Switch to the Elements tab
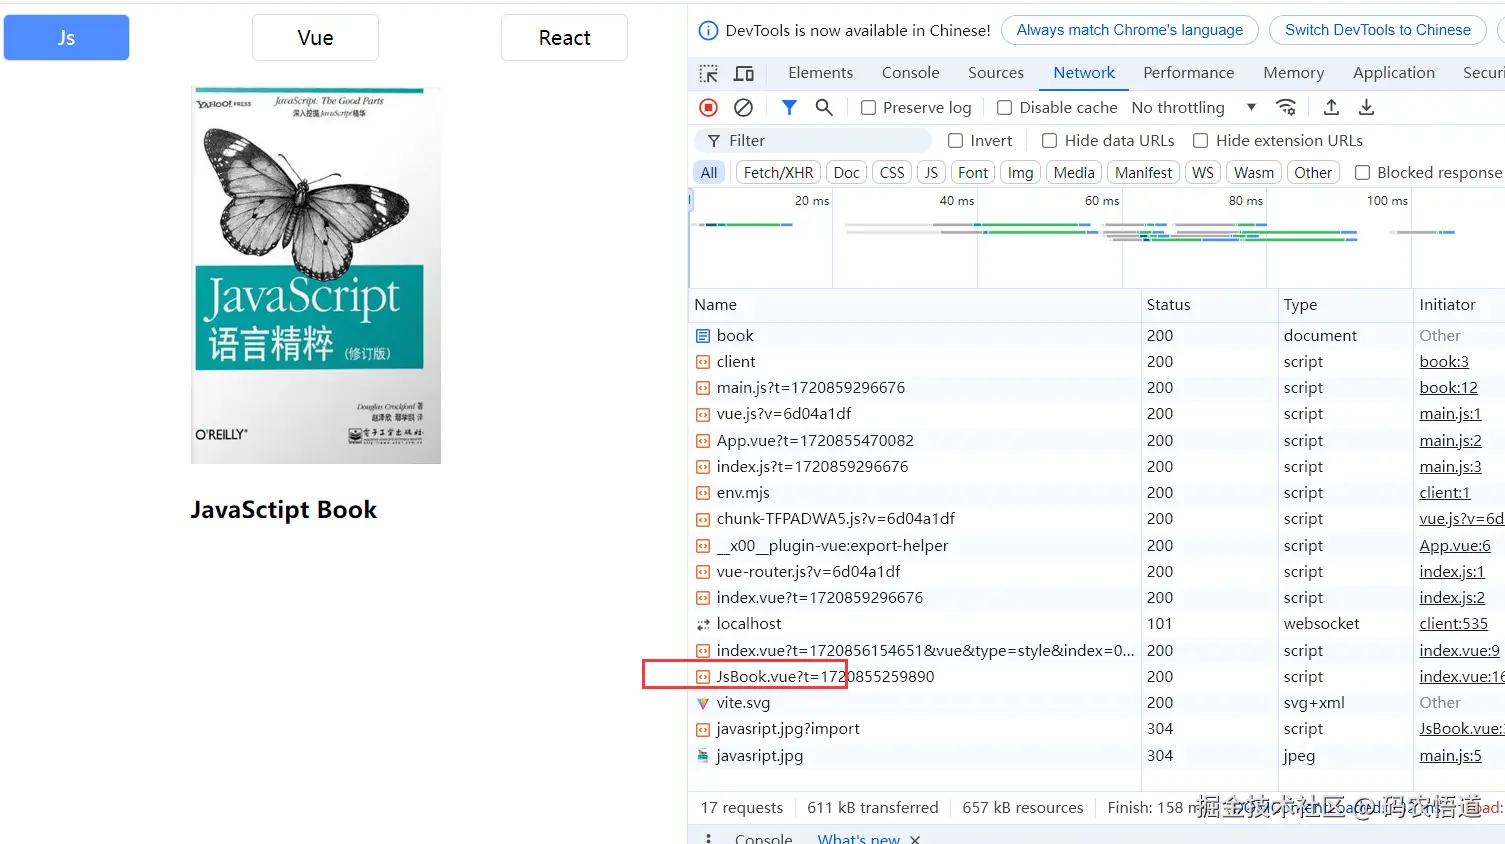 point(821,73)
